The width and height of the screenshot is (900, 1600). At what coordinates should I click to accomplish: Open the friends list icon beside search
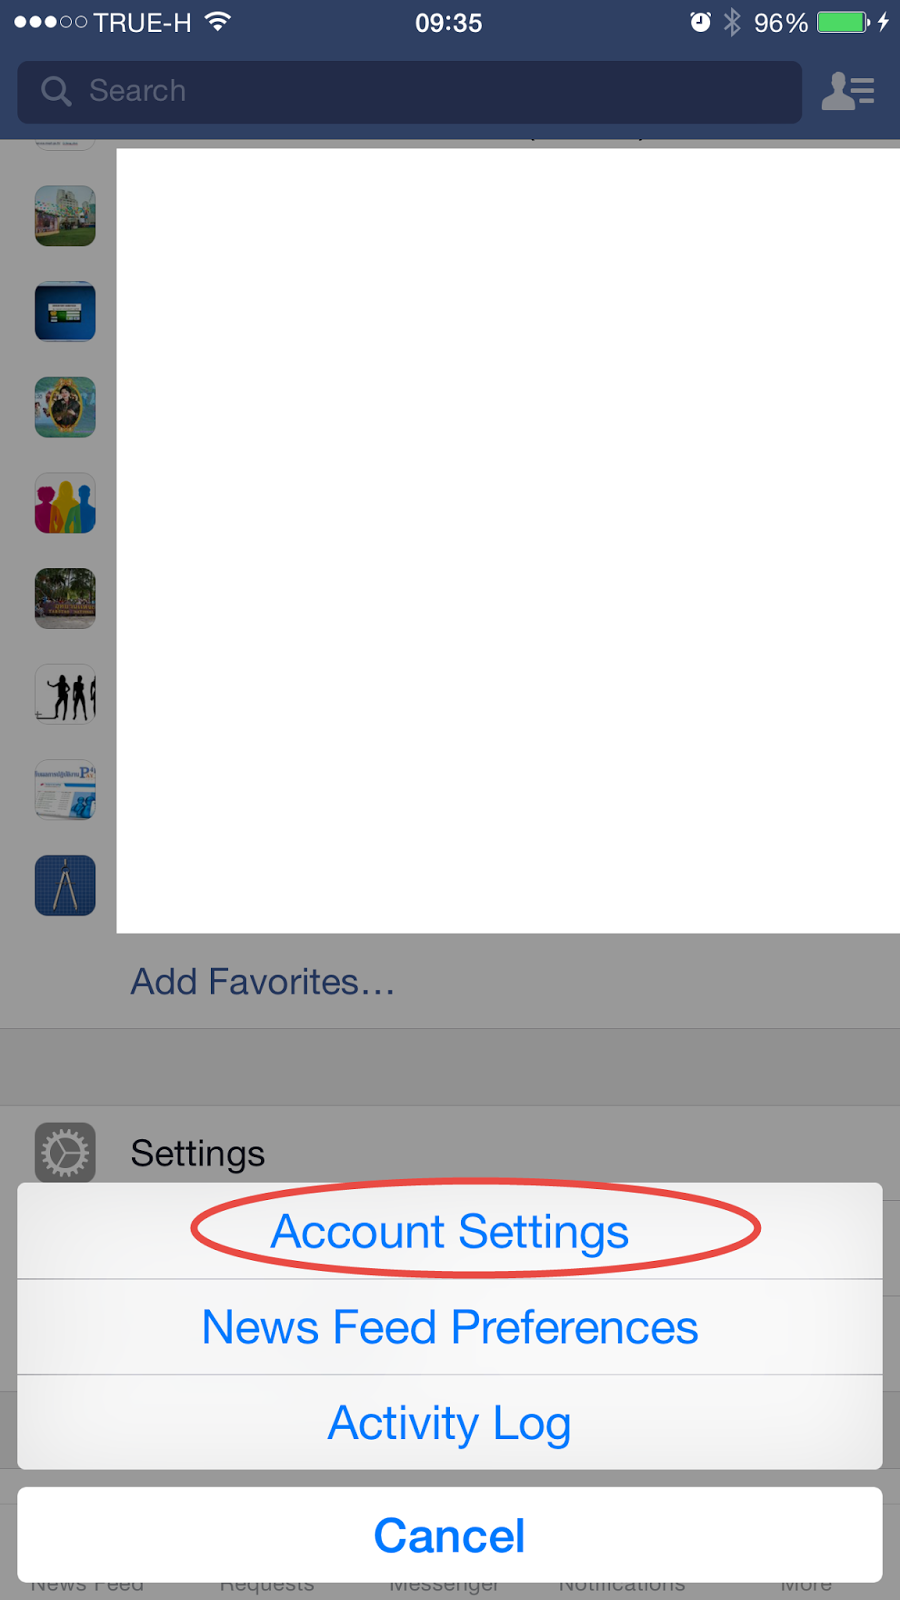[848, 91]
